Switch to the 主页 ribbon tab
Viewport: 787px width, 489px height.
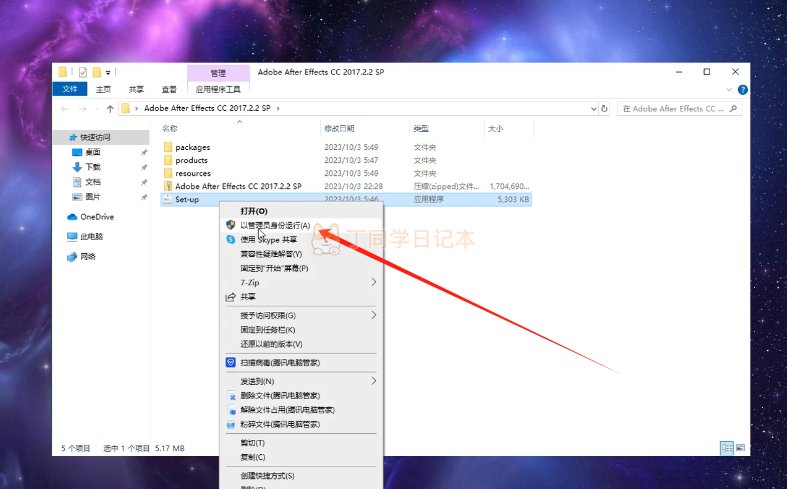(x=103, y=89)
